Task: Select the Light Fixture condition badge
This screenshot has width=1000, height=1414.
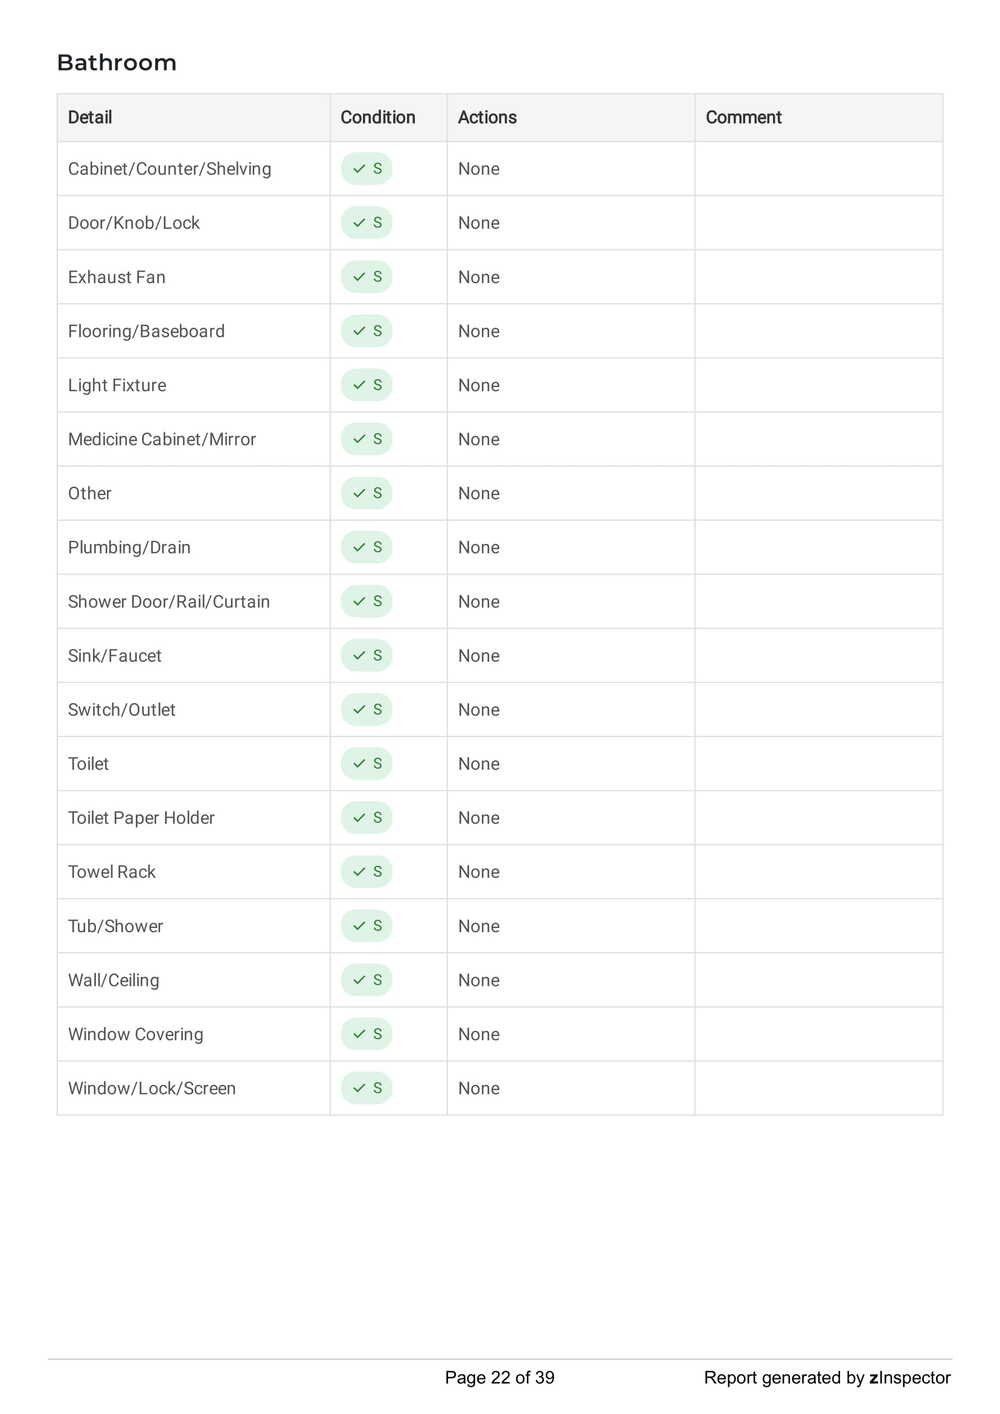Action: coord(366,385)
